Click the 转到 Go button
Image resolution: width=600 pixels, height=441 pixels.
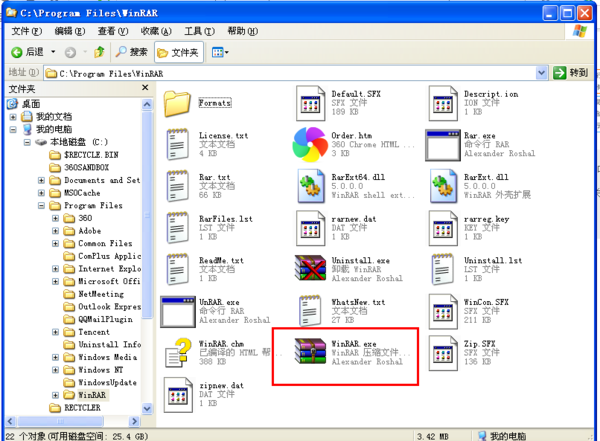(x=570, y=73)
